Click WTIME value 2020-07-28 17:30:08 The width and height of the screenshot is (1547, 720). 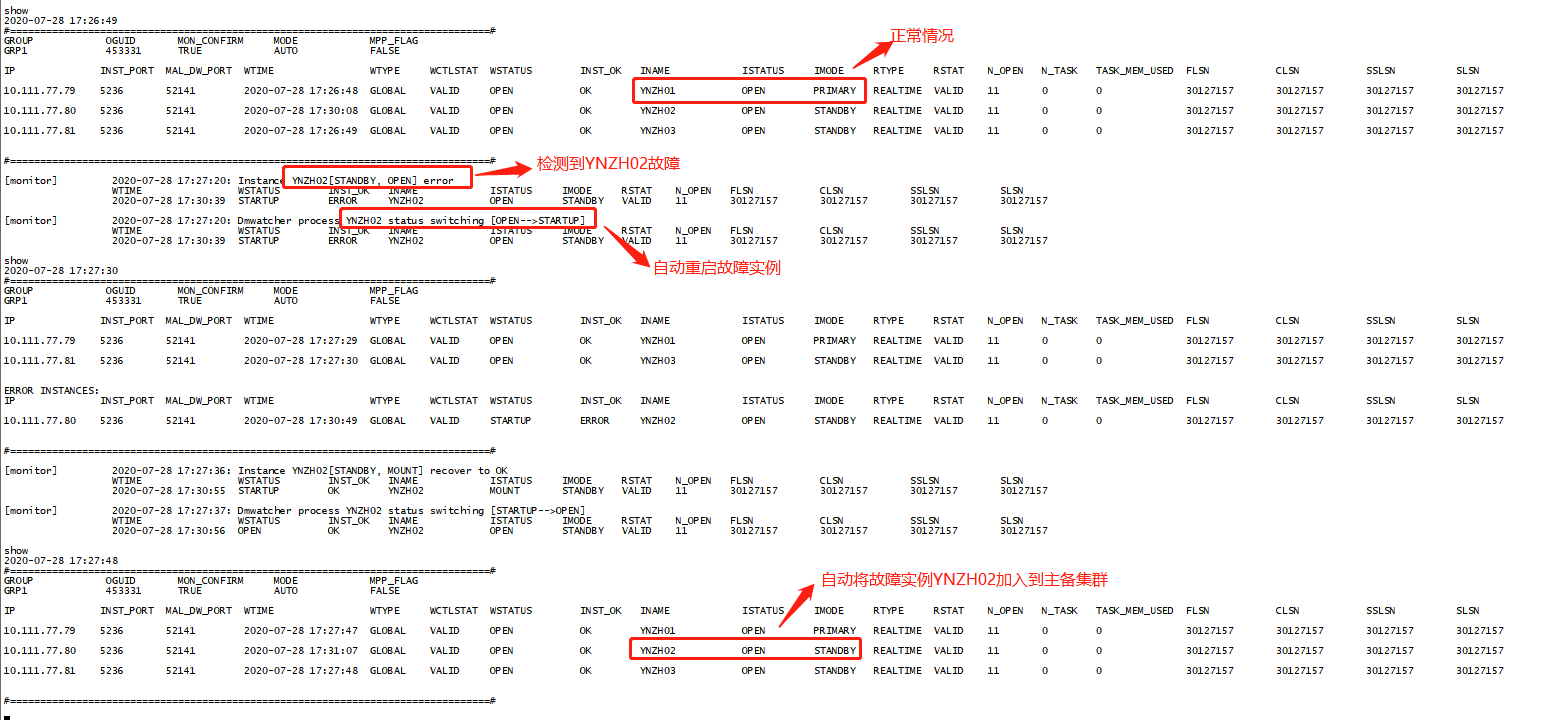point(301,111)
